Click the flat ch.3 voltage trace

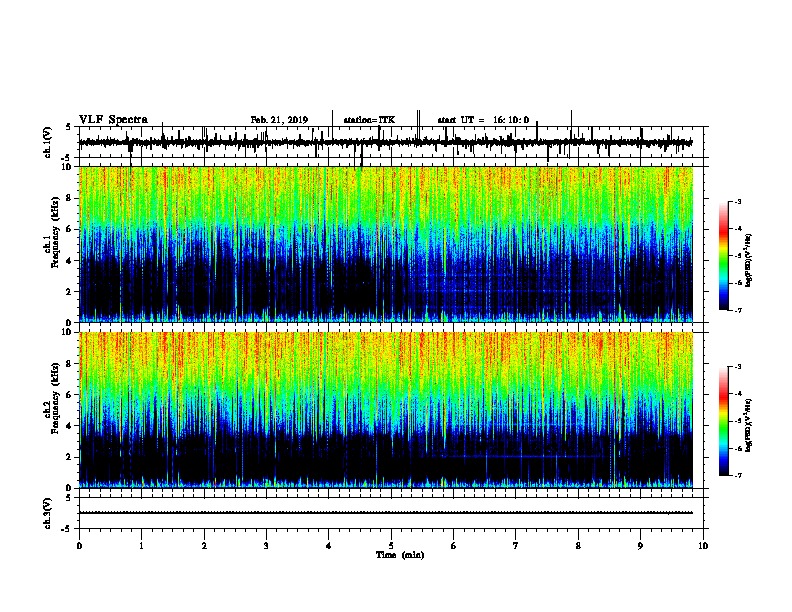[x=386, y=513]
